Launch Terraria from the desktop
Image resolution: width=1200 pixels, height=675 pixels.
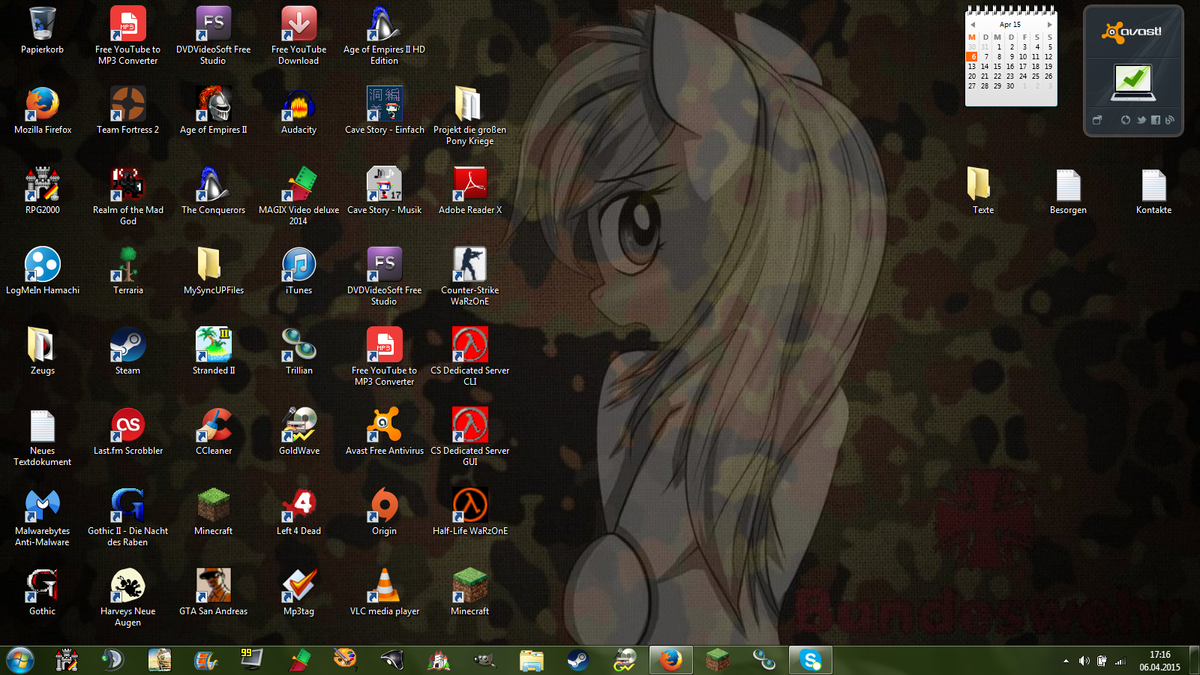[x=128, y=271]
